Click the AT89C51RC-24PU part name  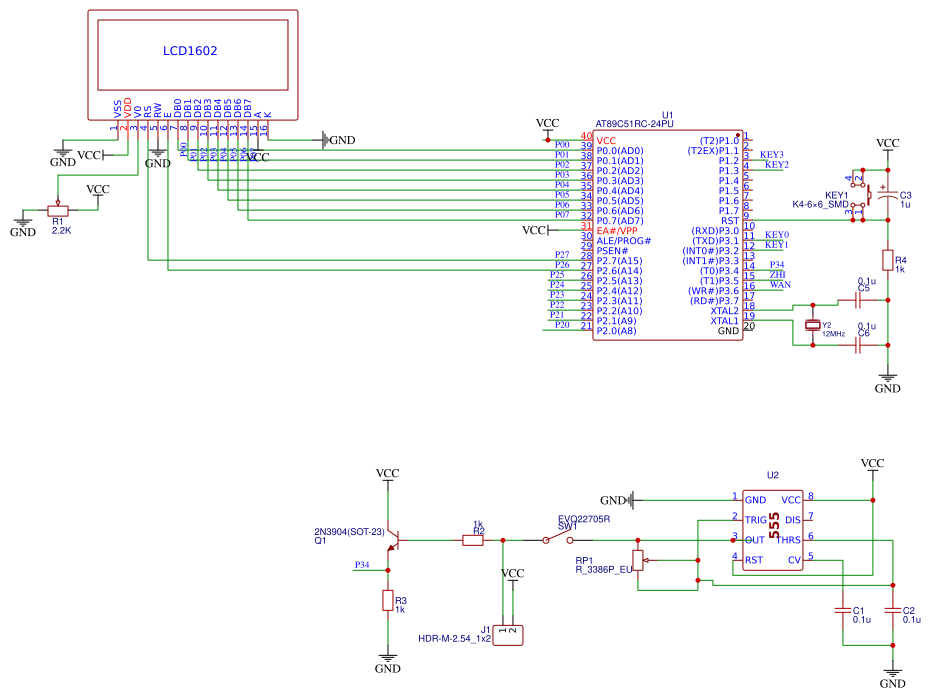635,124
